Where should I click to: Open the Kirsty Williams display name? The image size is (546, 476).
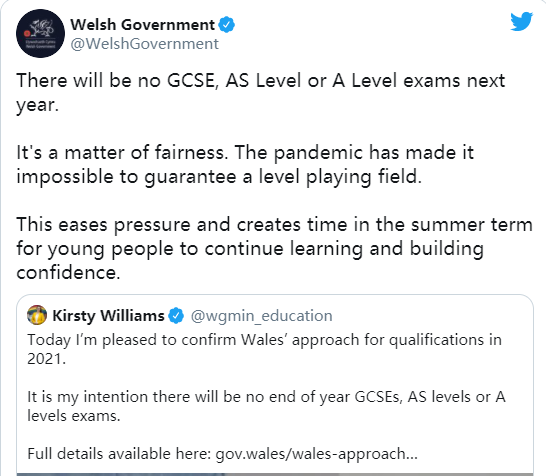[x=108, y=316]
